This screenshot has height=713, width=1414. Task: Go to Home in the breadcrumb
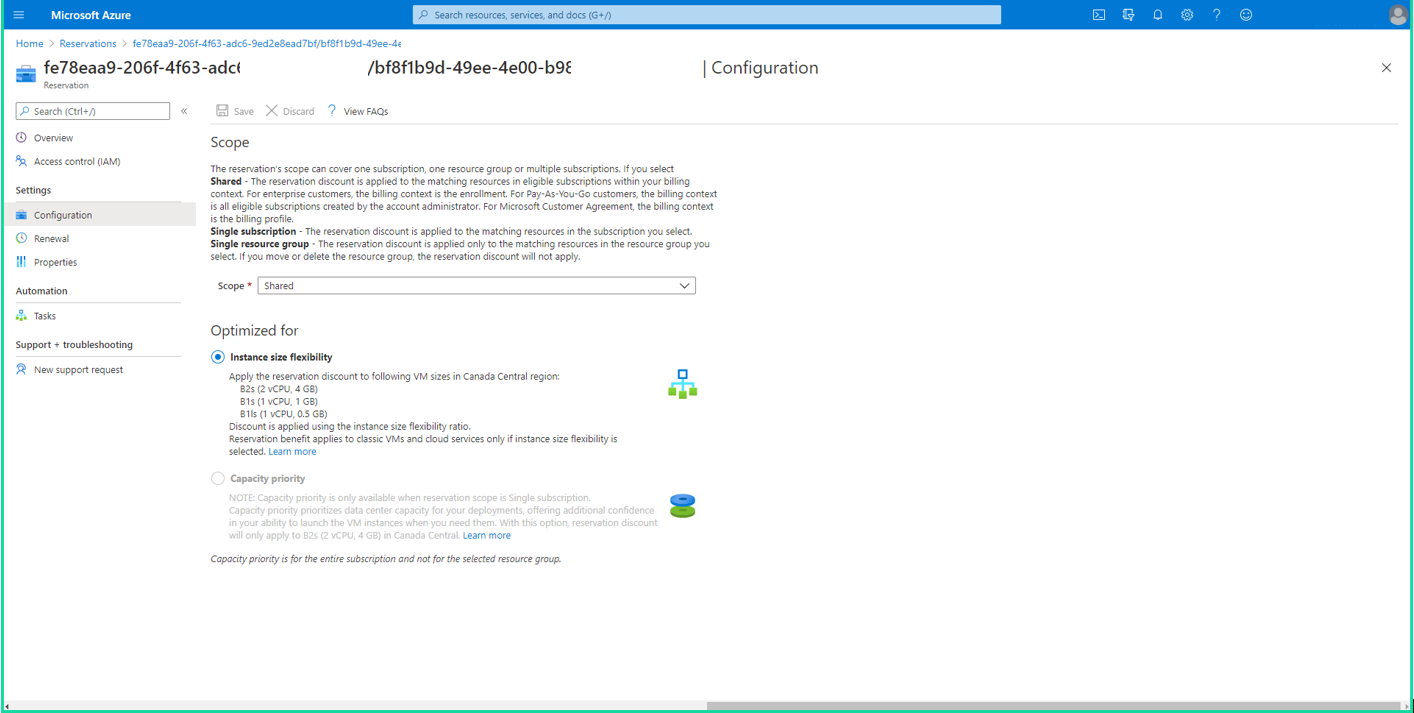pyautogui.click(x=30, y=44)
